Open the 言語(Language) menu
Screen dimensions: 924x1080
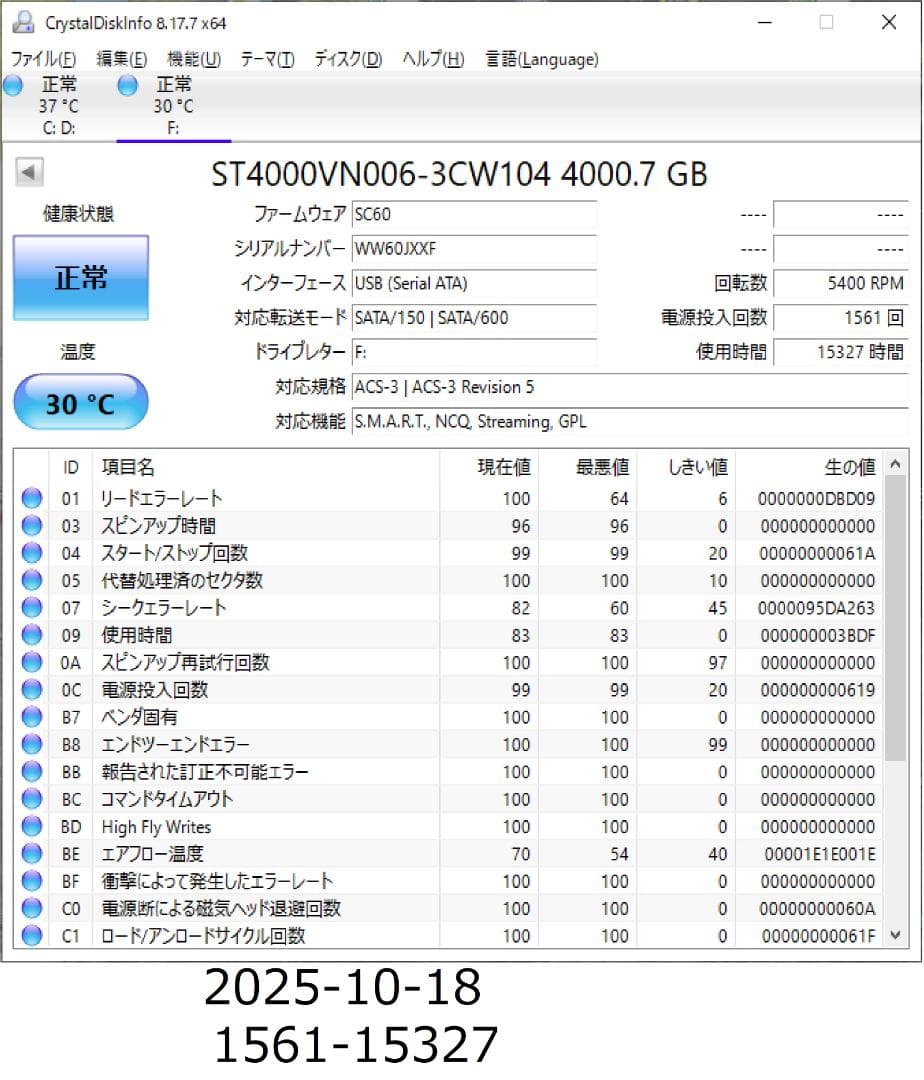pos(541,59)
